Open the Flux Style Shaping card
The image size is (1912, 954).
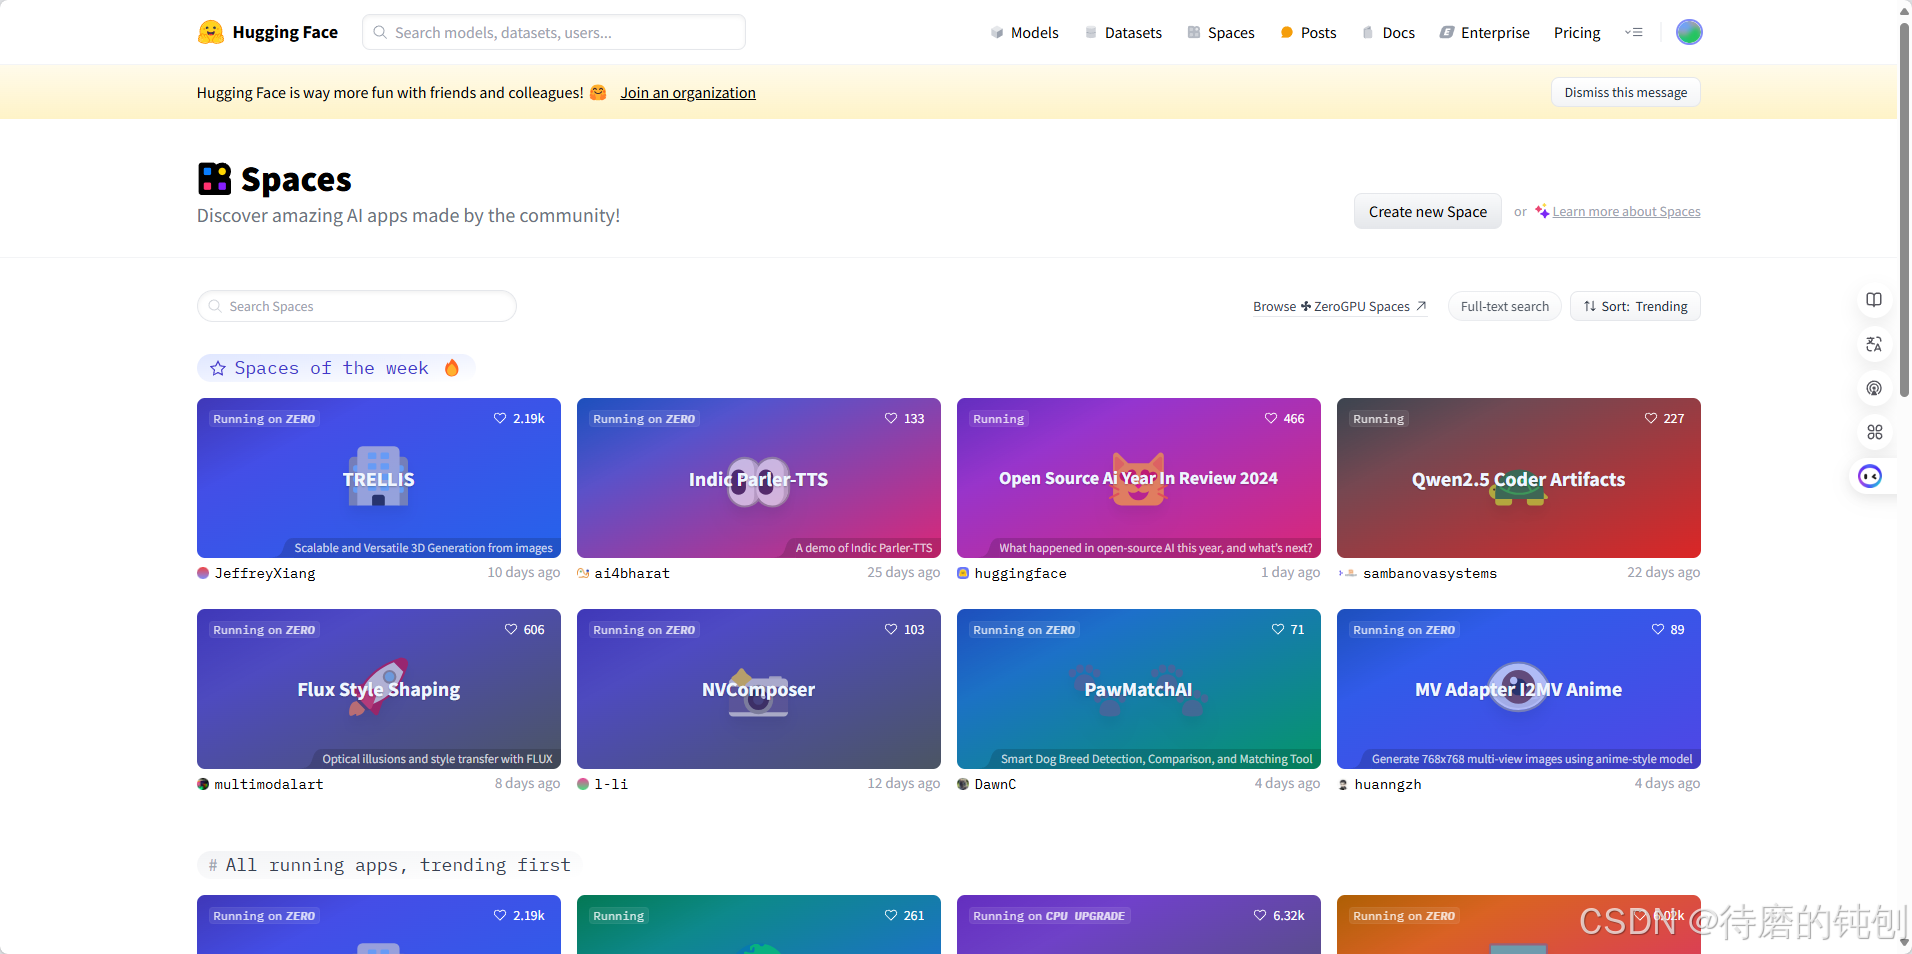click(x=379, y=689)
